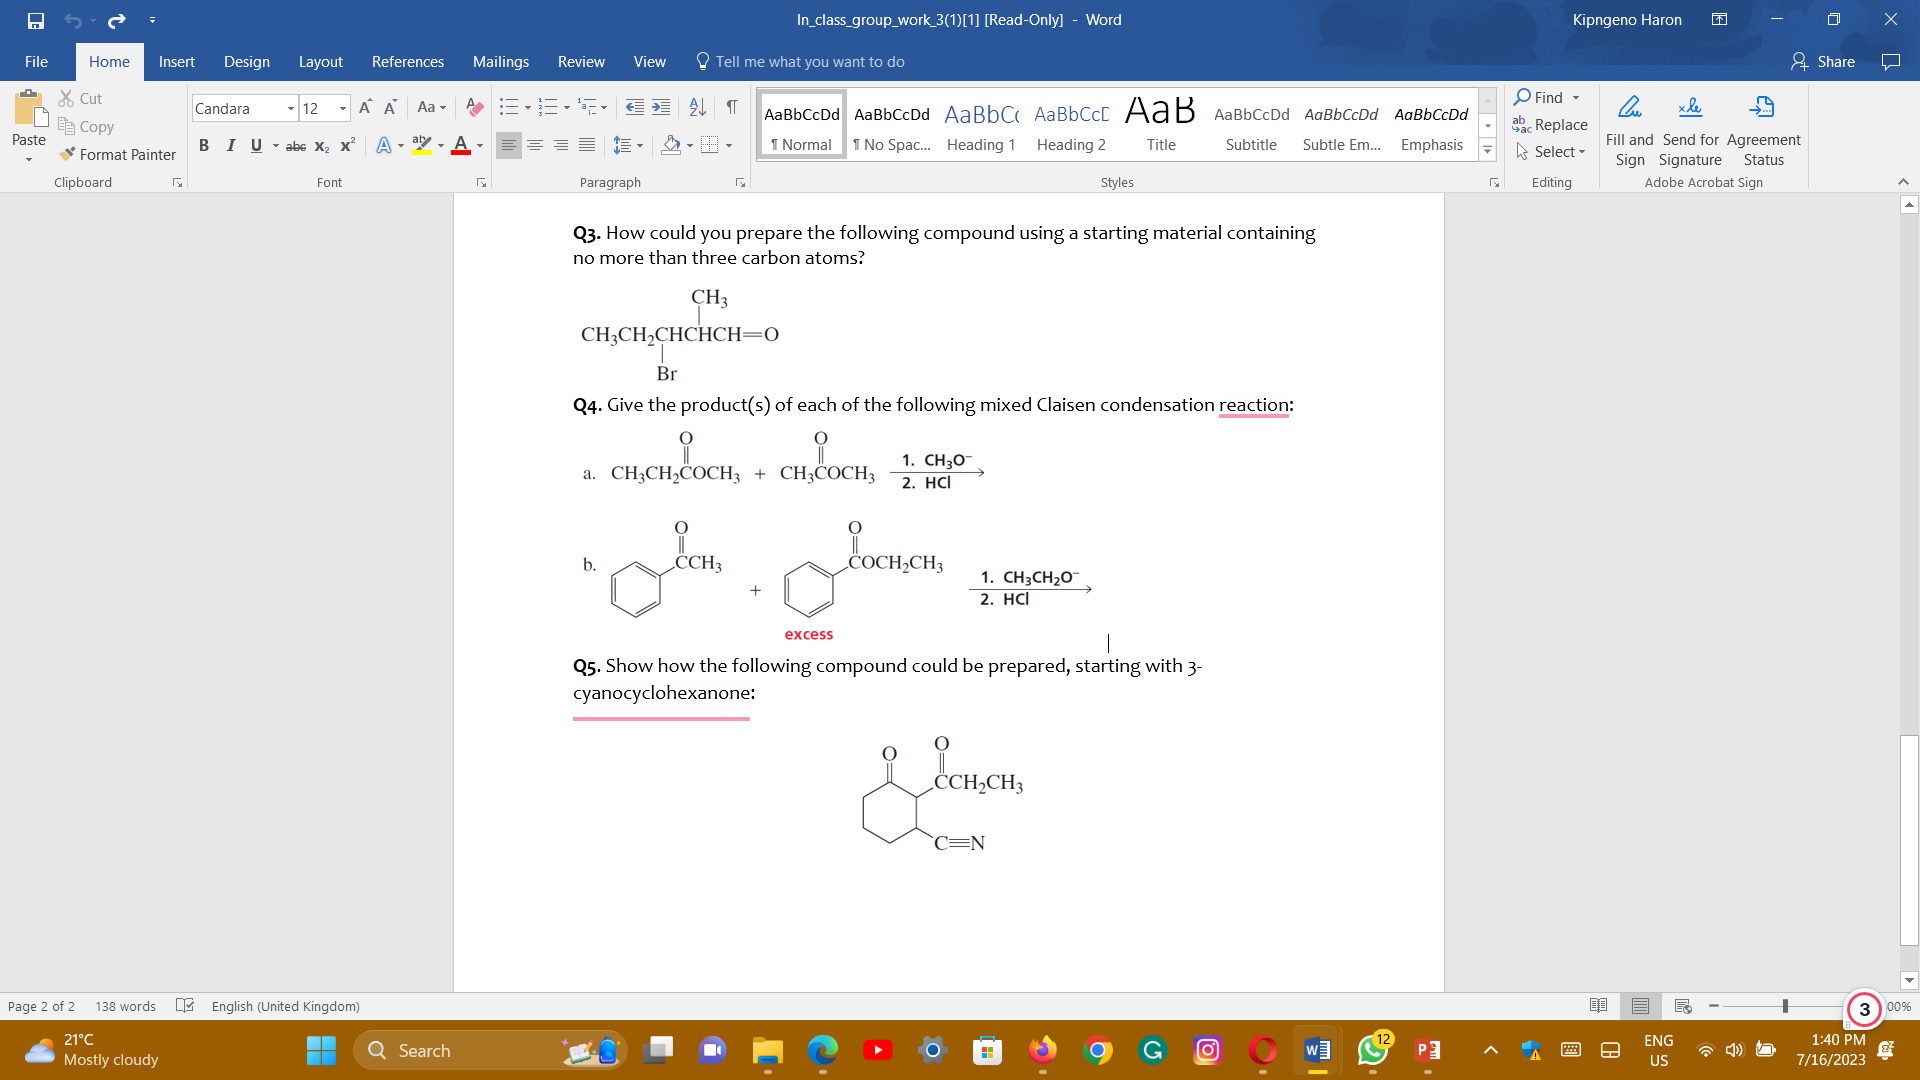1920x1080 pixels.
Task: Click the Sort icon
Action: (x=698, y=107)
